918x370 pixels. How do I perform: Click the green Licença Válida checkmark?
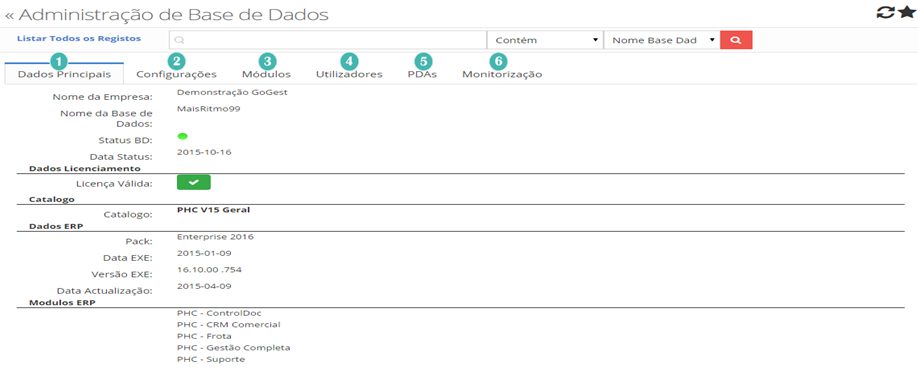194,183
